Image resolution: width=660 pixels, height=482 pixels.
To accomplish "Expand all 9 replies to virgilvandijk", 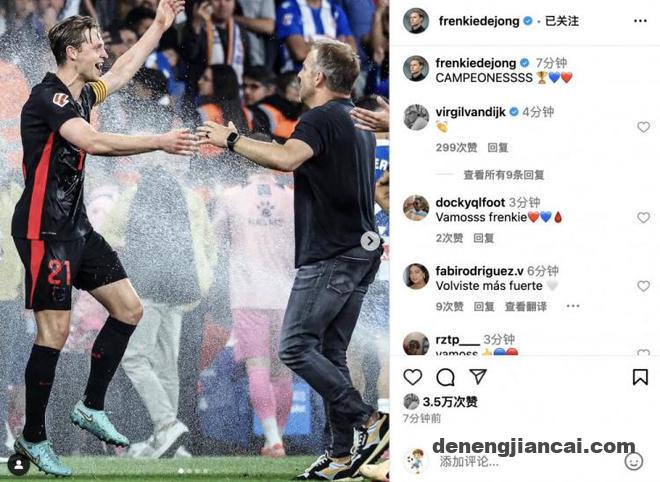I will 503,175.
